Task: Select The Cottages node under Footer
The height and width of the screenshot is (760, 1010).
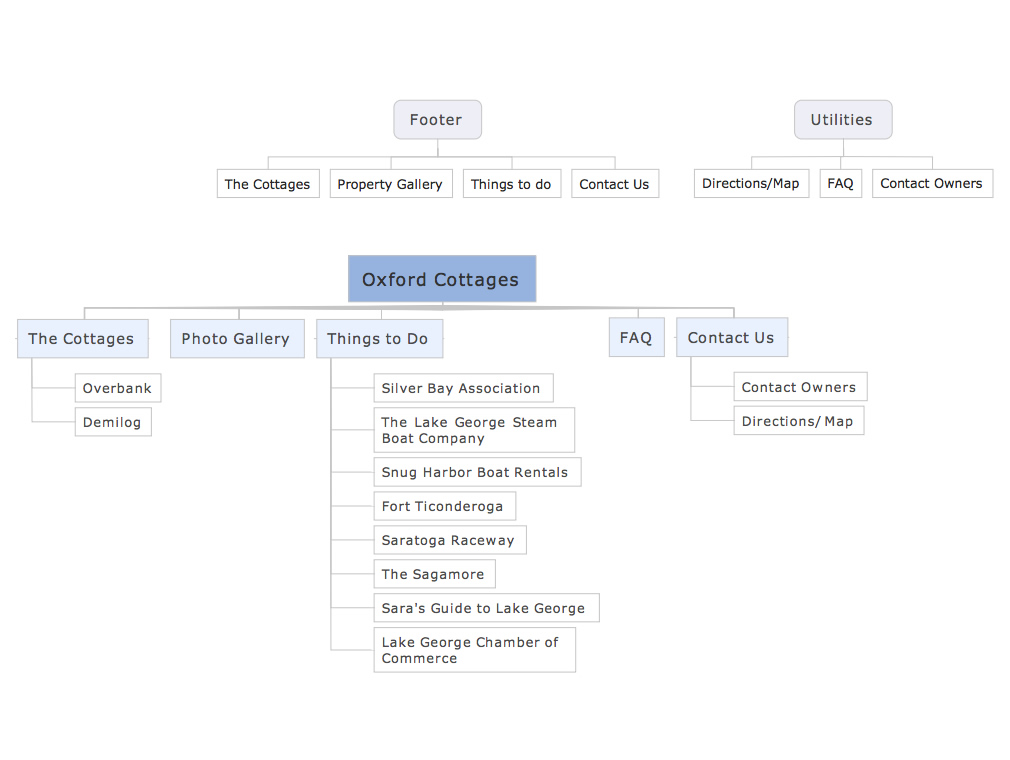Action: point(268,184)
